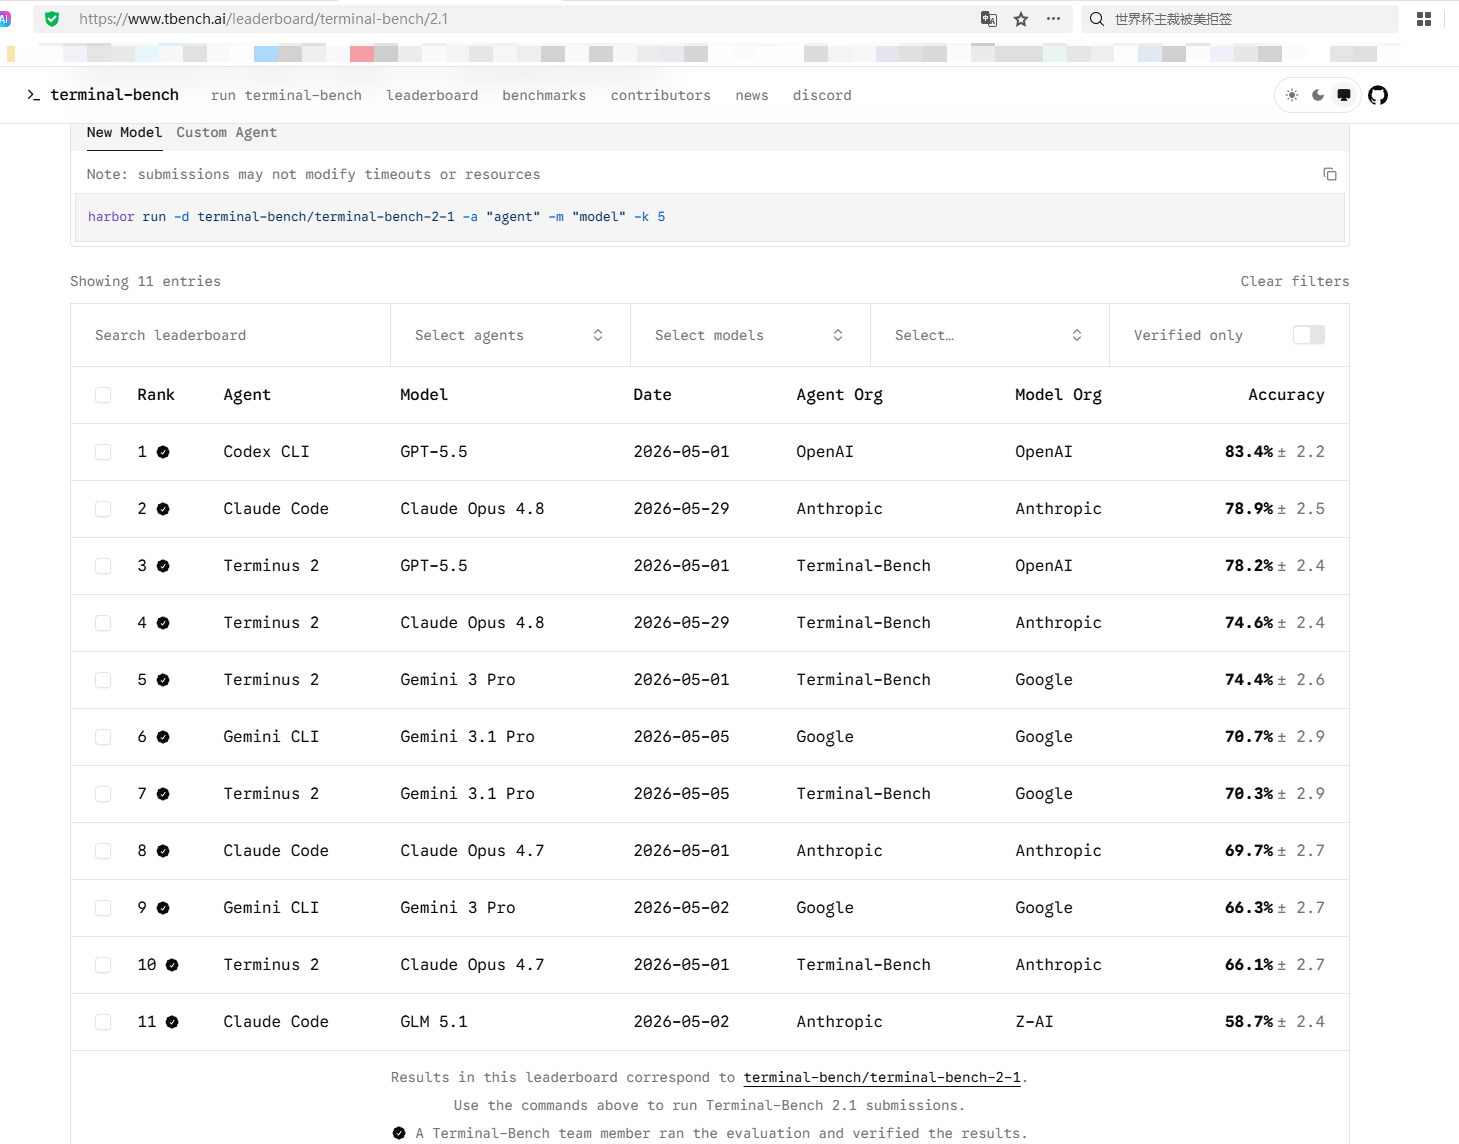Open the benchmarks nav item
1459x1144 pixels.
[x=544, y=96]
